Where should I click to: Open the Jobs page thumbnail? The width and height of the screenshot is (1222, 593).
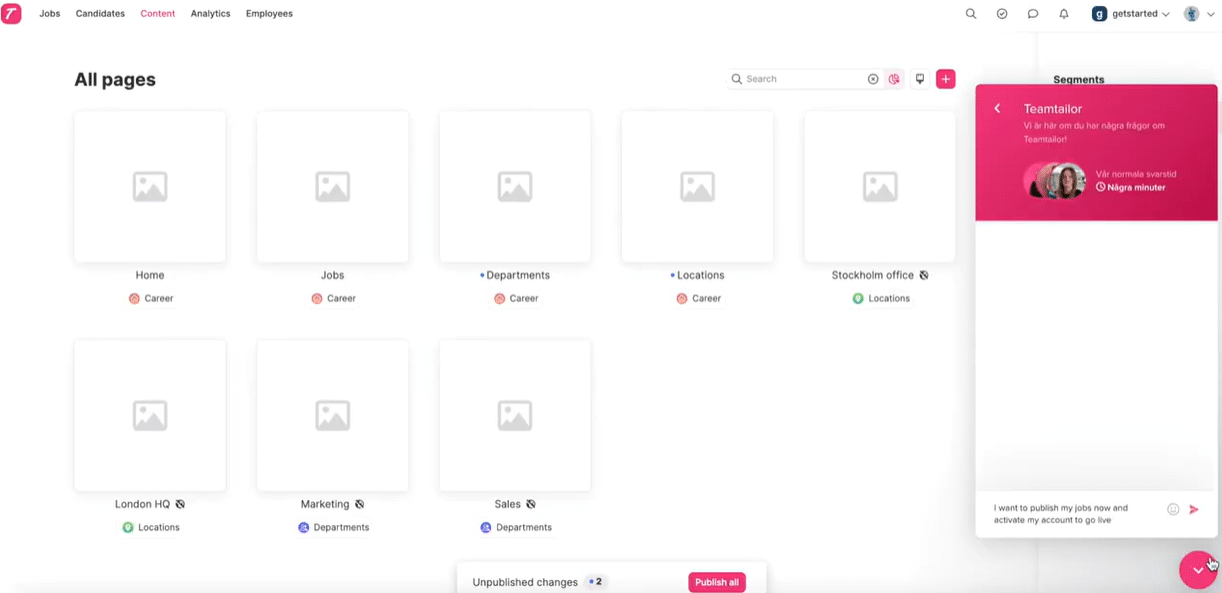coord(333,186)
